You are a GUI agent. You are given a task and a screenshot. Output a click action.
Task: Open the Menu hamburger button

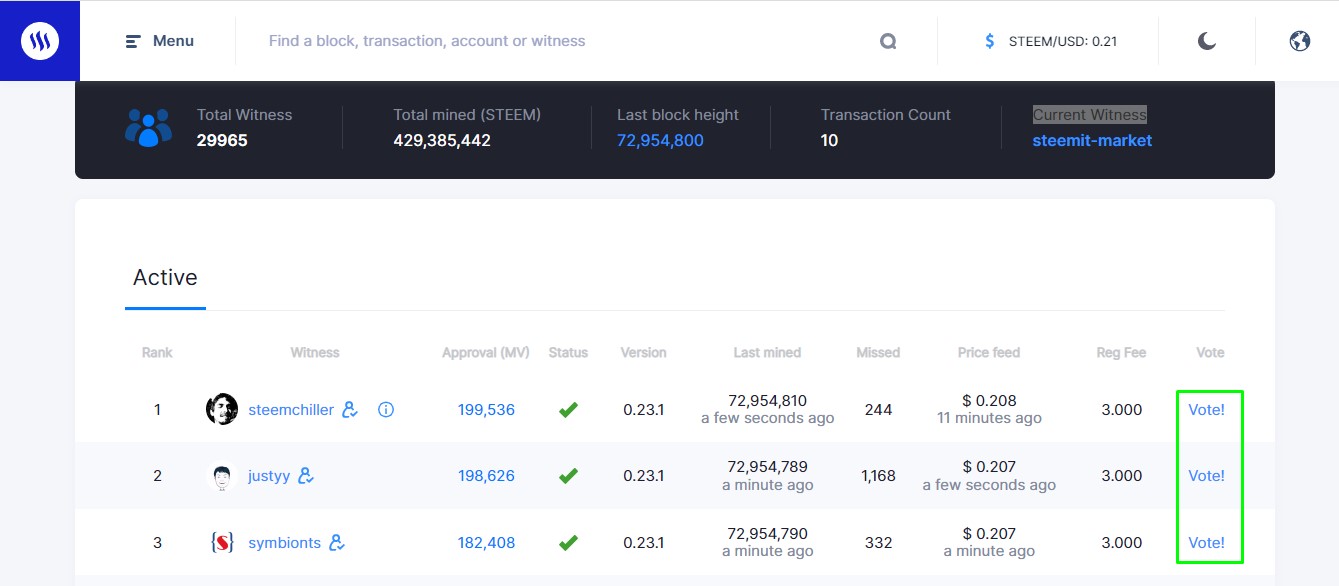160,41
